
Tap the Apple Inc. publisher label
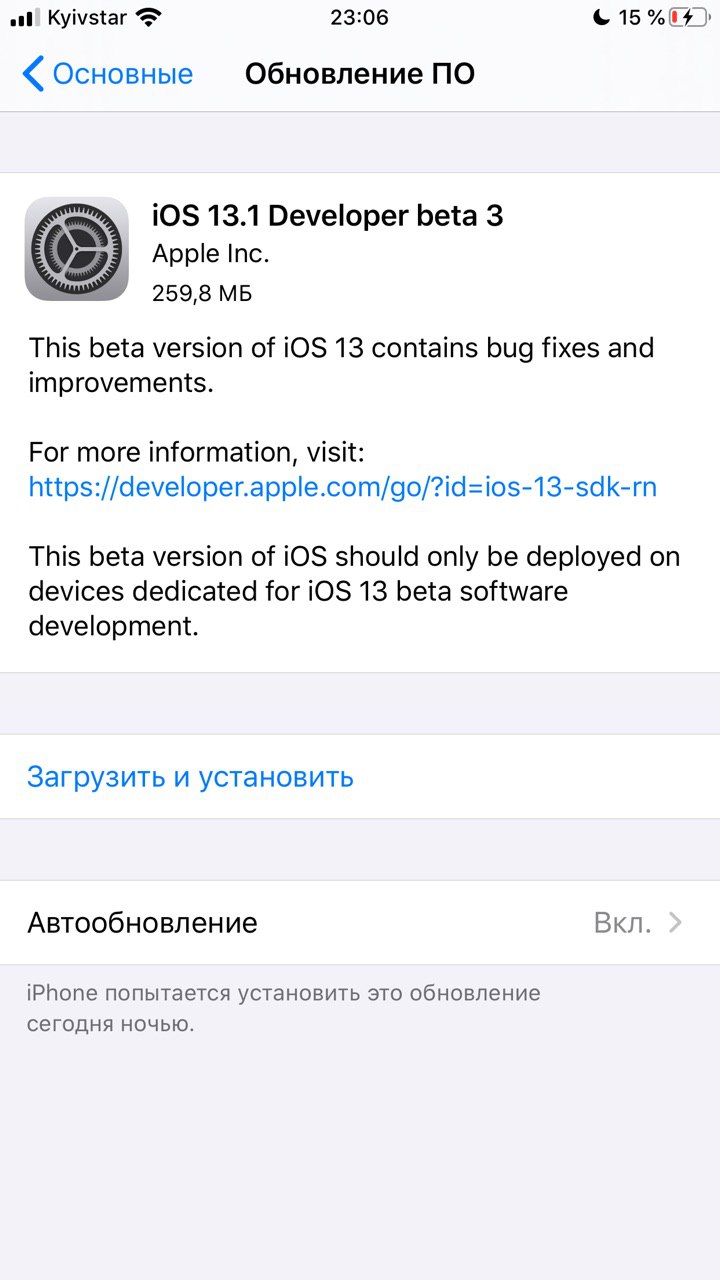211,254
